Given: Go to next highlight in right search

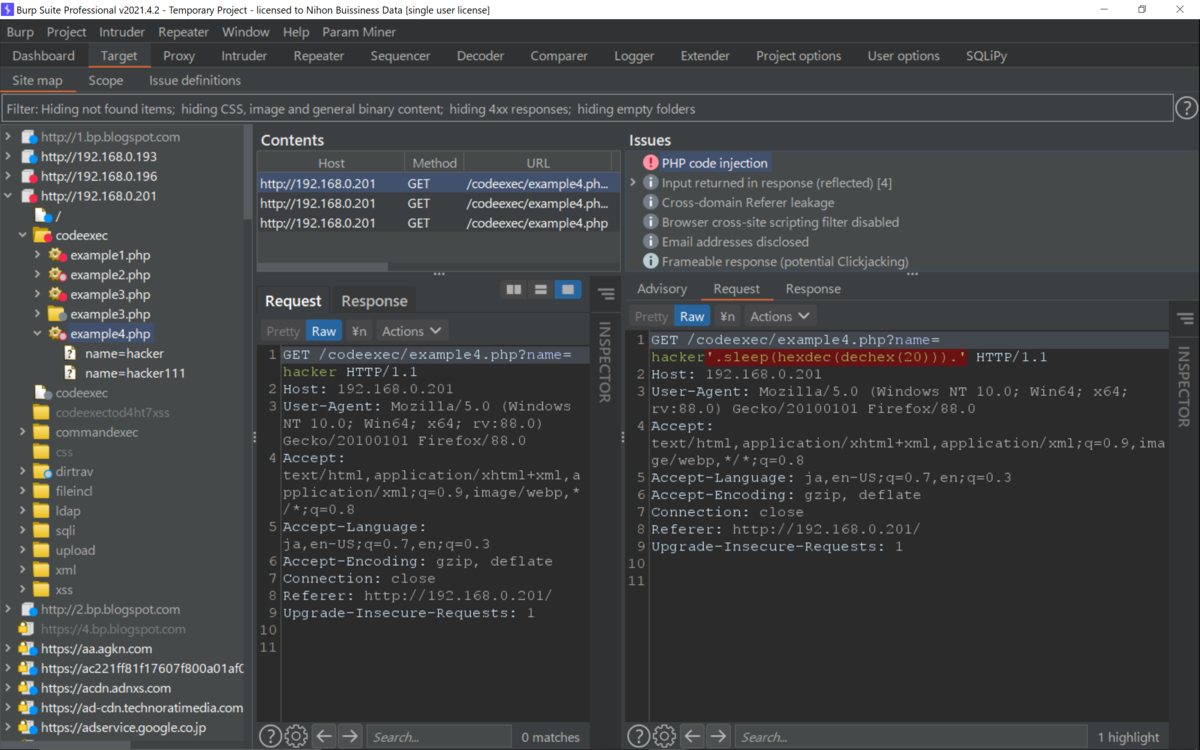Looking at the screenshot, I should pyautogui.click(x=718, y=737).
